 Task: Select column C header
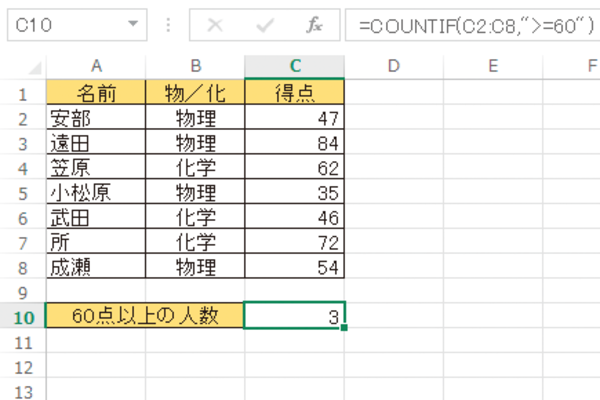(x=295, y=67)
